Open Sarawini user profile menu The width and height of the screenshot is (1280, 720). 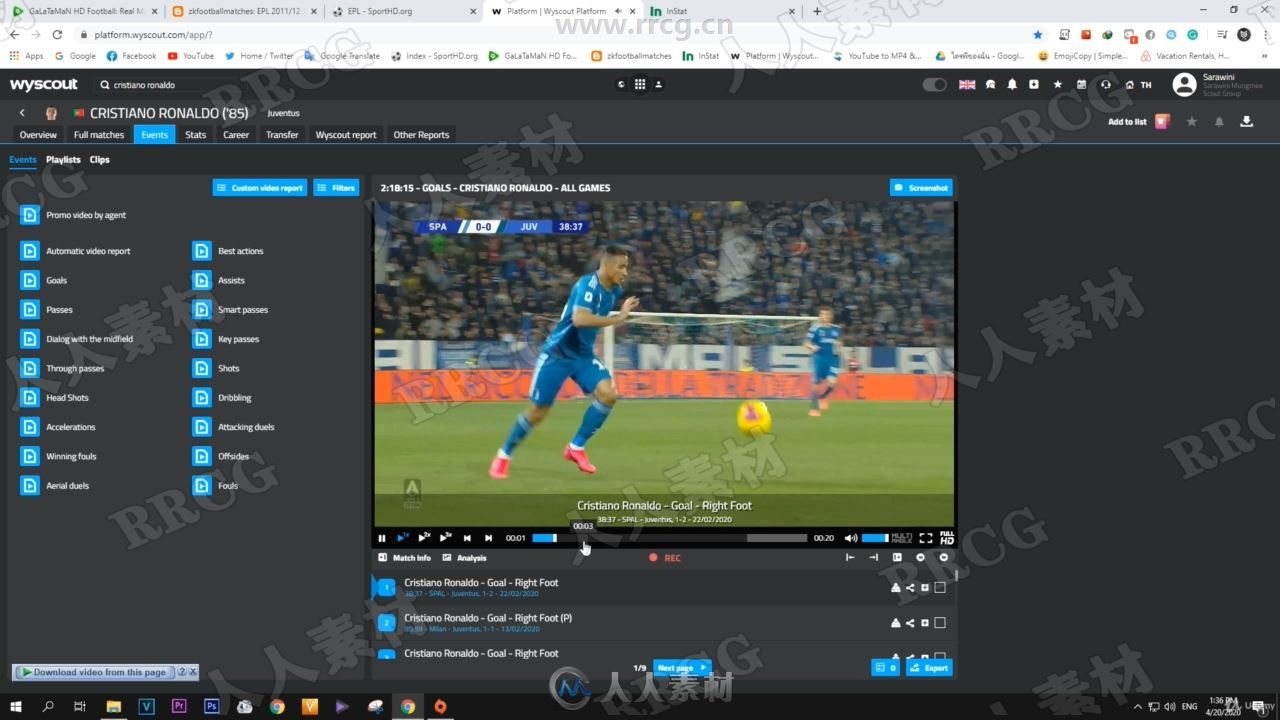pos(1218,85)
